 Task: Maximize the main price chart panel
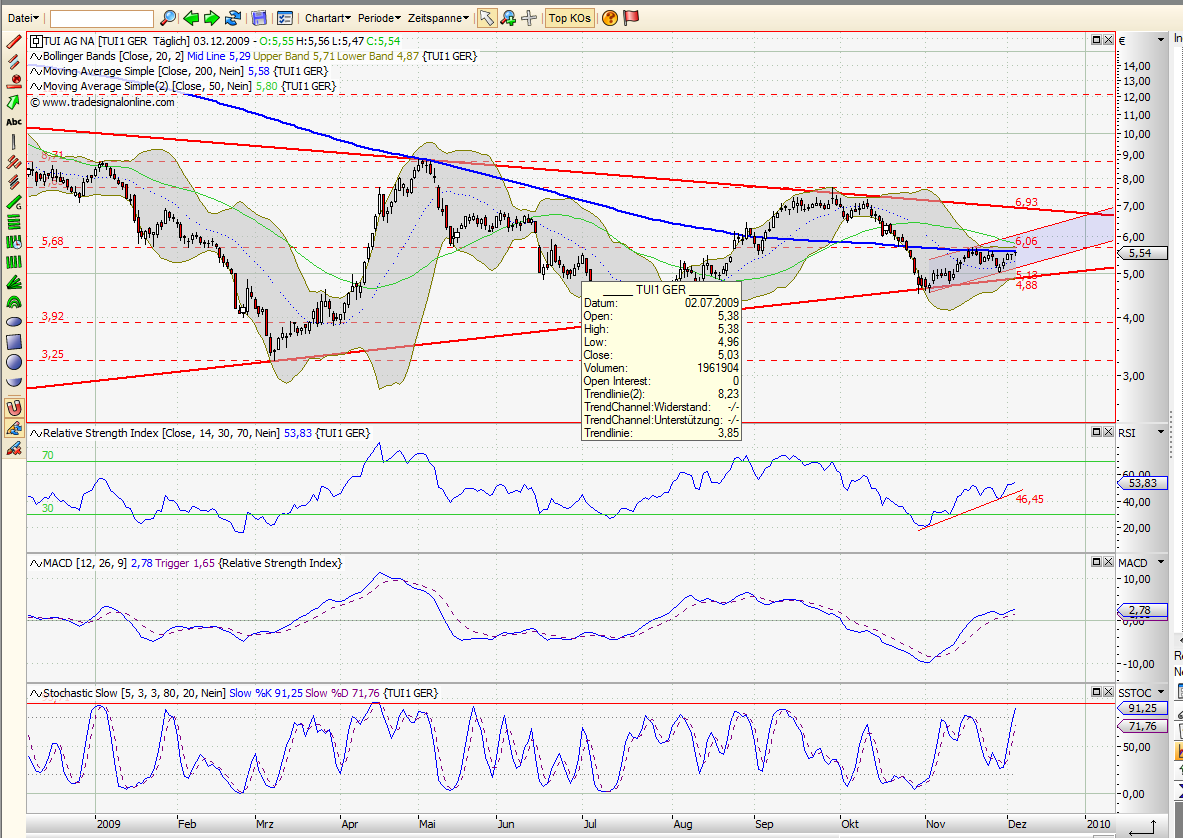(x=1096, y=40)
